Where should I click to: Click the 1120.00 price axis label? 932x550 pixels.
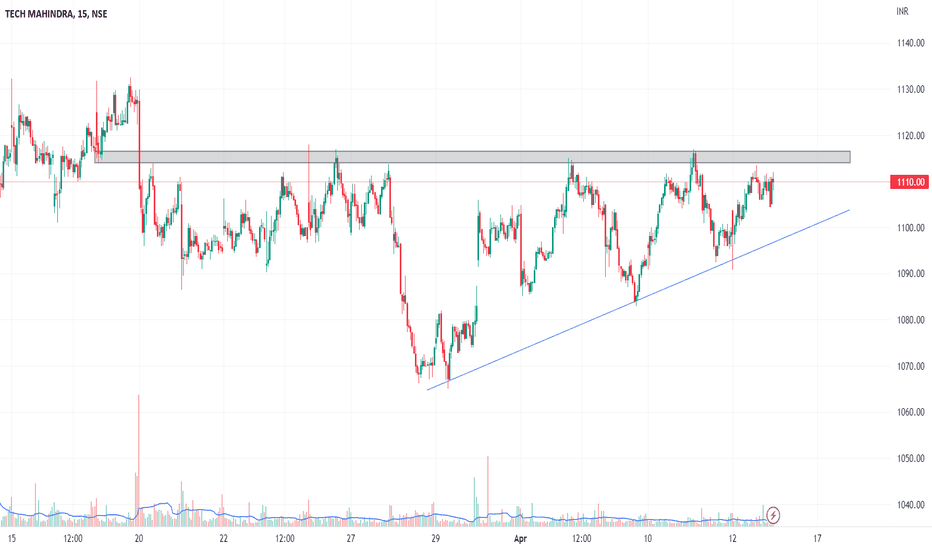coord(911,136)
